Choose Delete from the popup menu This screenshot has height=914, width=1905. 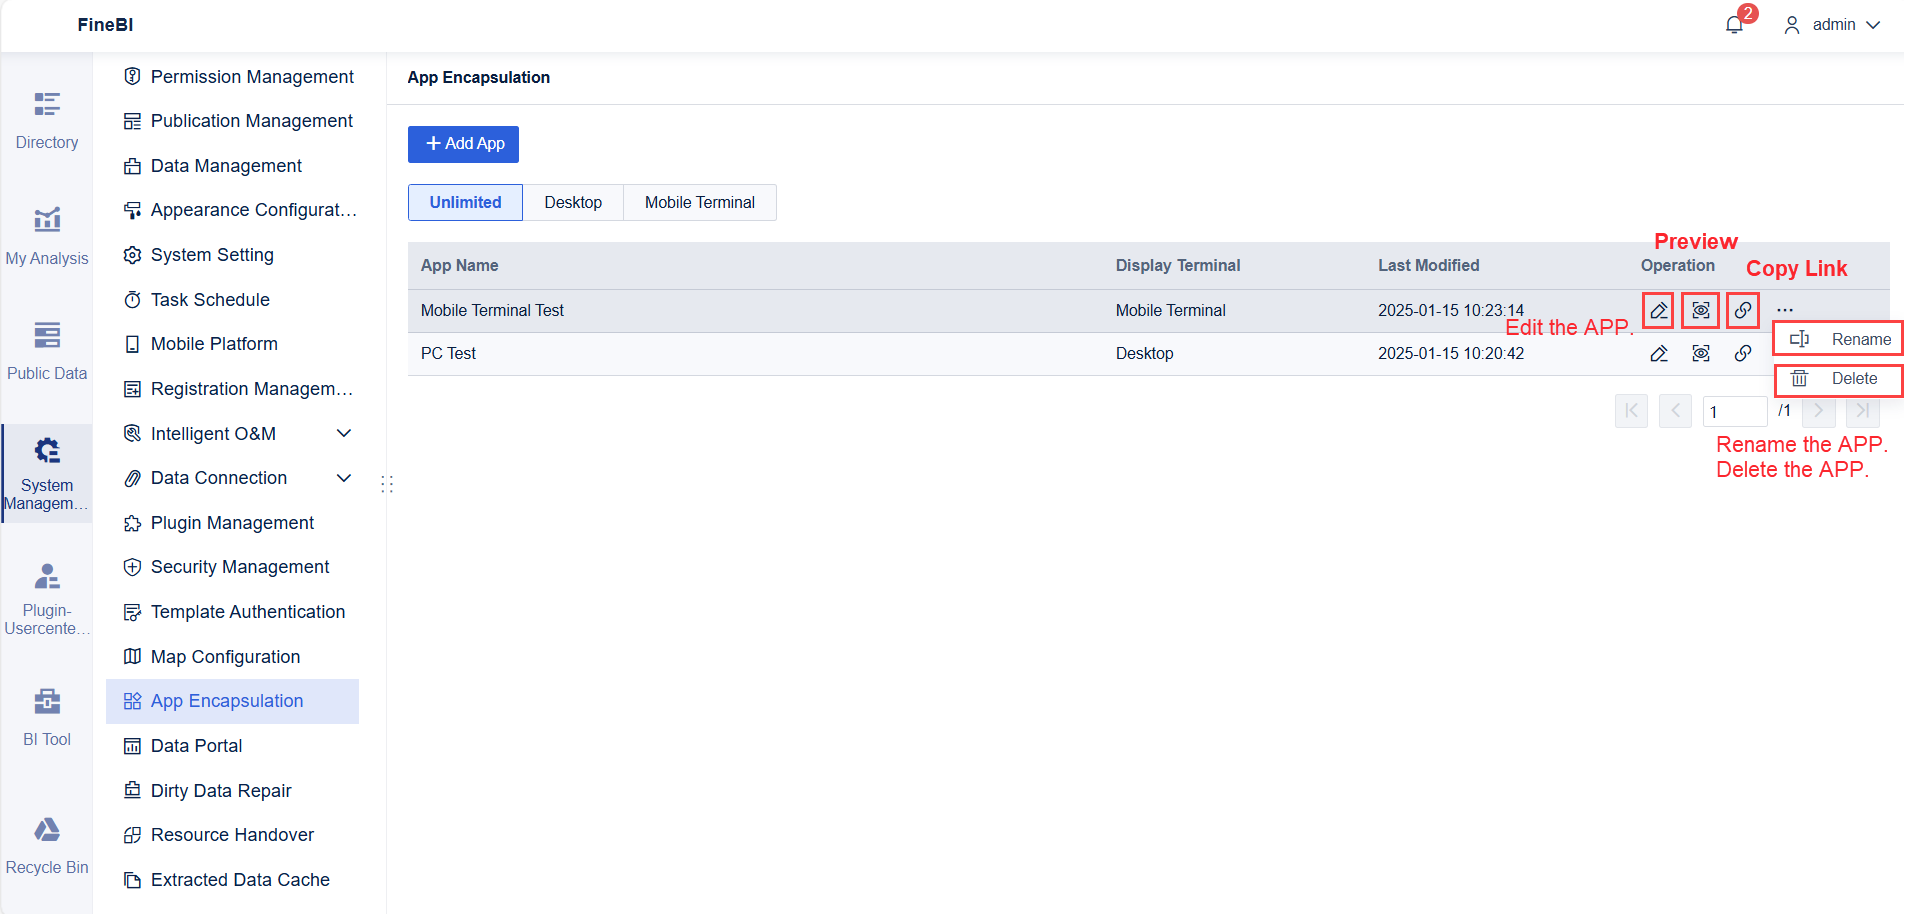(x=1838, y=379)
